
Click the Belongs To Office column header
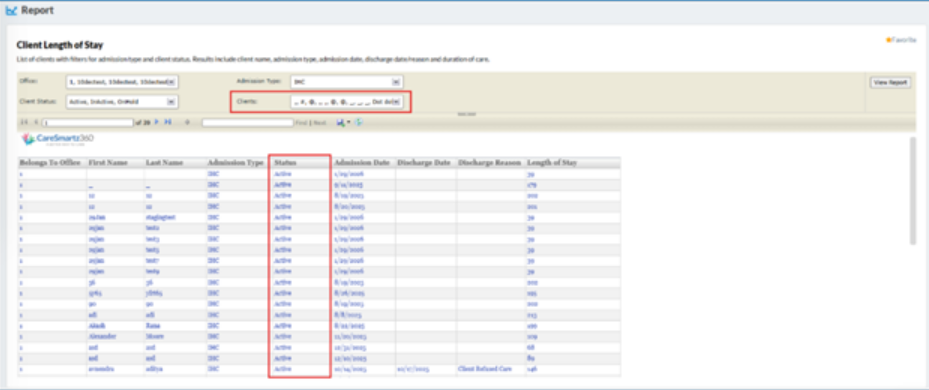click(50, 162)
